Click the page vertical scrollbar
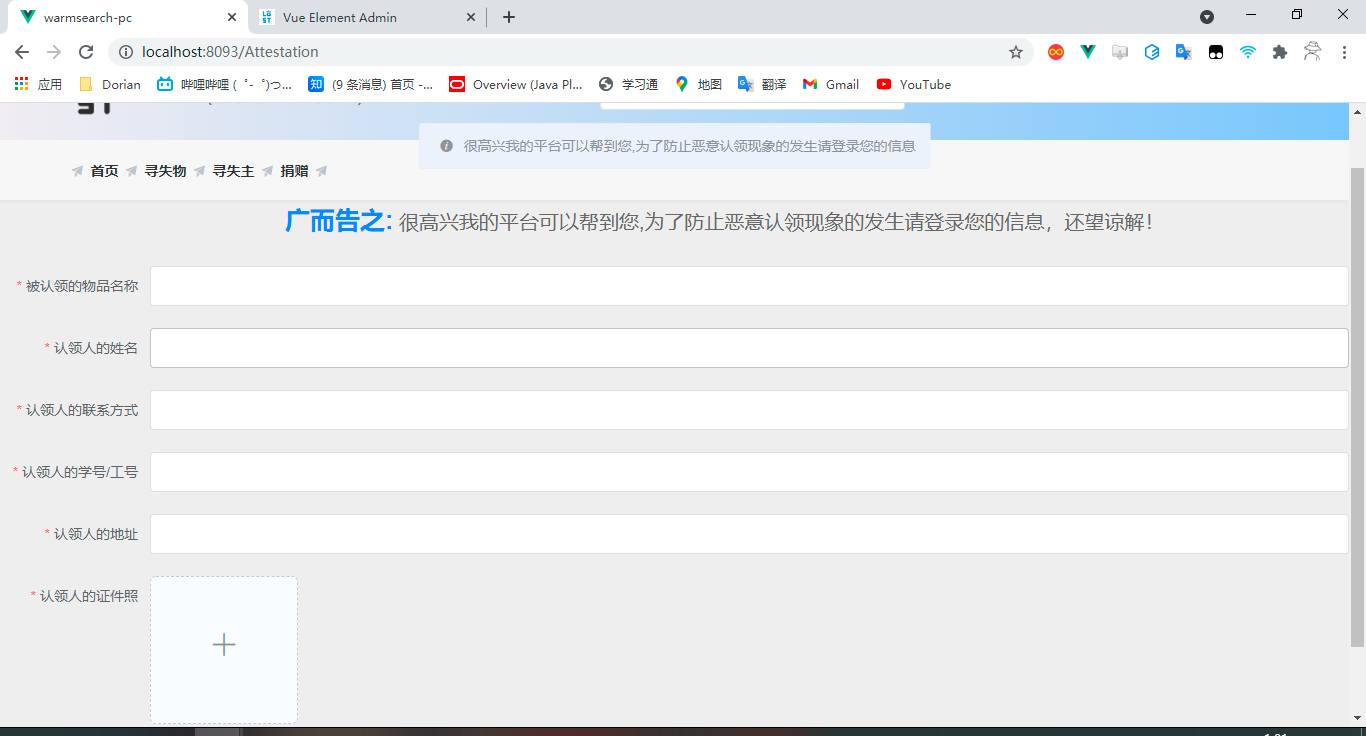The height and width of the screenshot is (736, 1366). [1357, 407]
